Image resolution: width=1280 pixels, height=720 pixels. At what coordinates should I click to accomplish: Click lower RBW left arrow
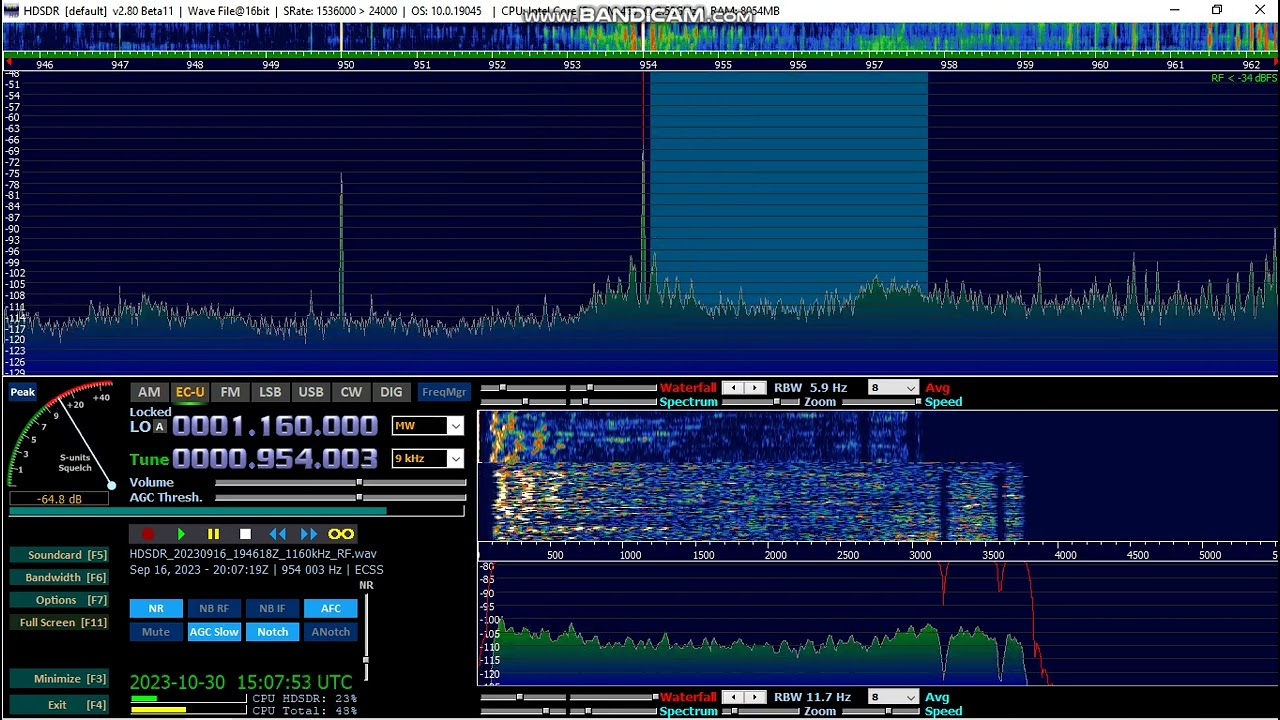(x=734, y=697)
